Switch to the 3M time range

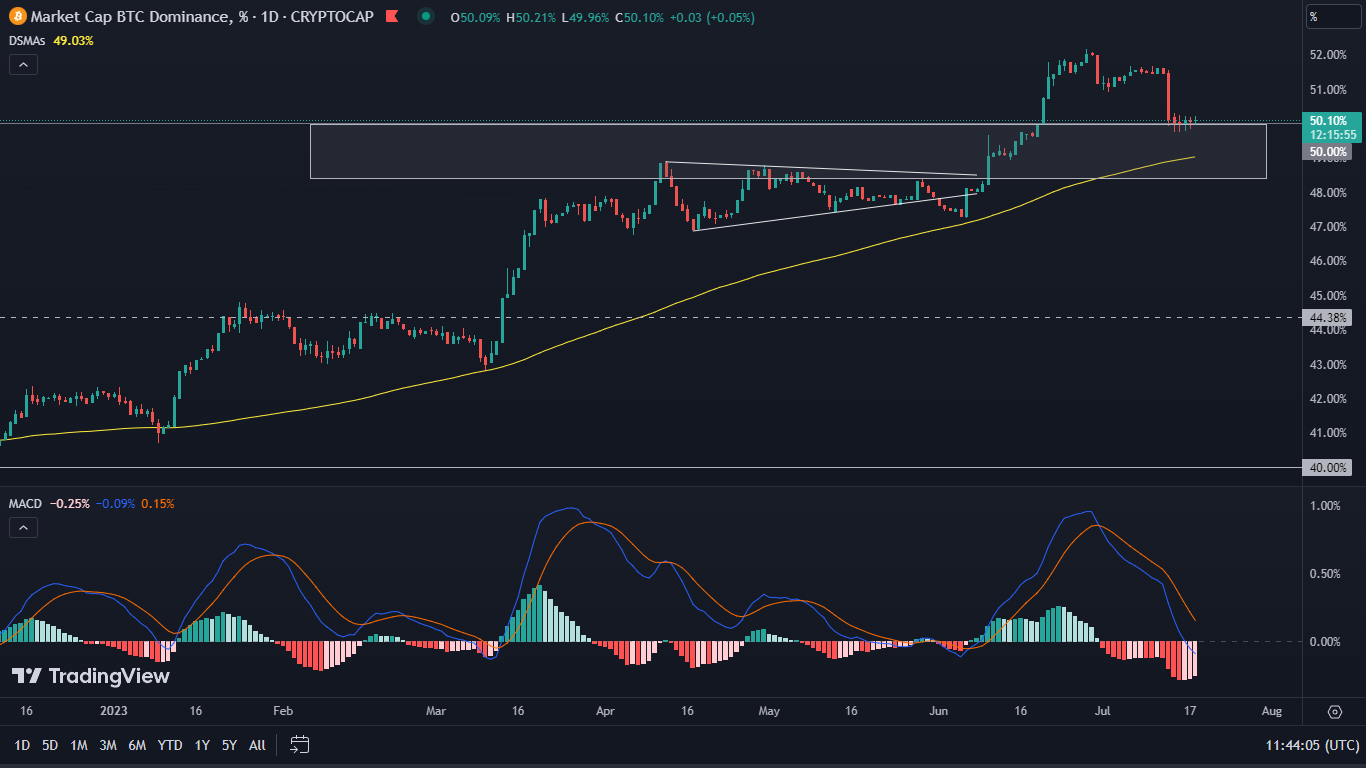108,745
